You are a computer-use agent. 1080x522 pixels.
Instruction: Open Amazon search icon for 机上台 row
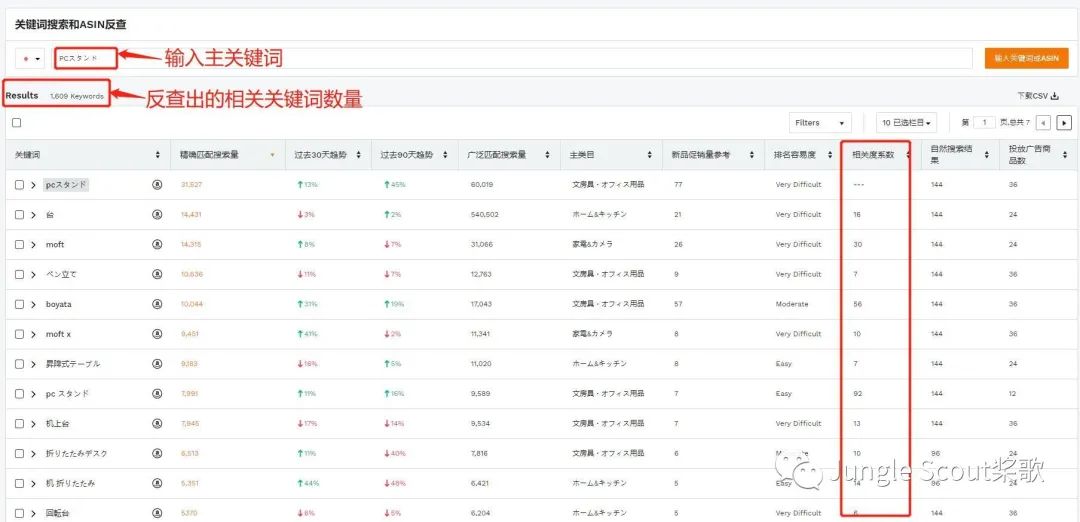click(x=157, y=424)
